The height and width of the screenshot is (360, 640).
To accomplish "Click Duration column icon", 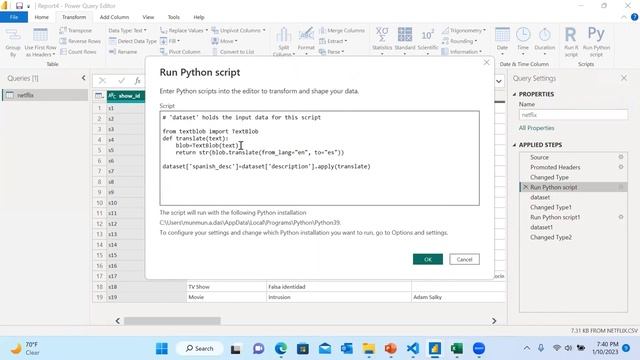I will point(544,41).
